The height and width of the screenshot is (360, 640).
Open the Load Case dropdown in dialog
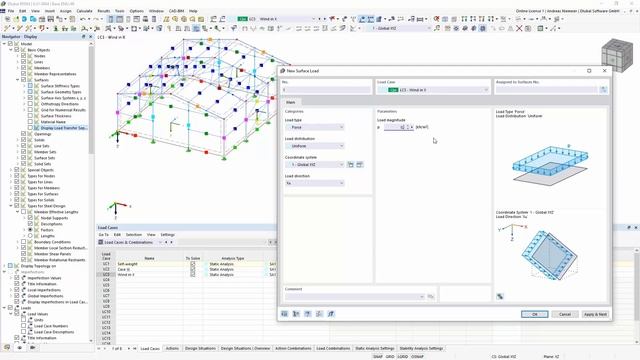(433, 90)
